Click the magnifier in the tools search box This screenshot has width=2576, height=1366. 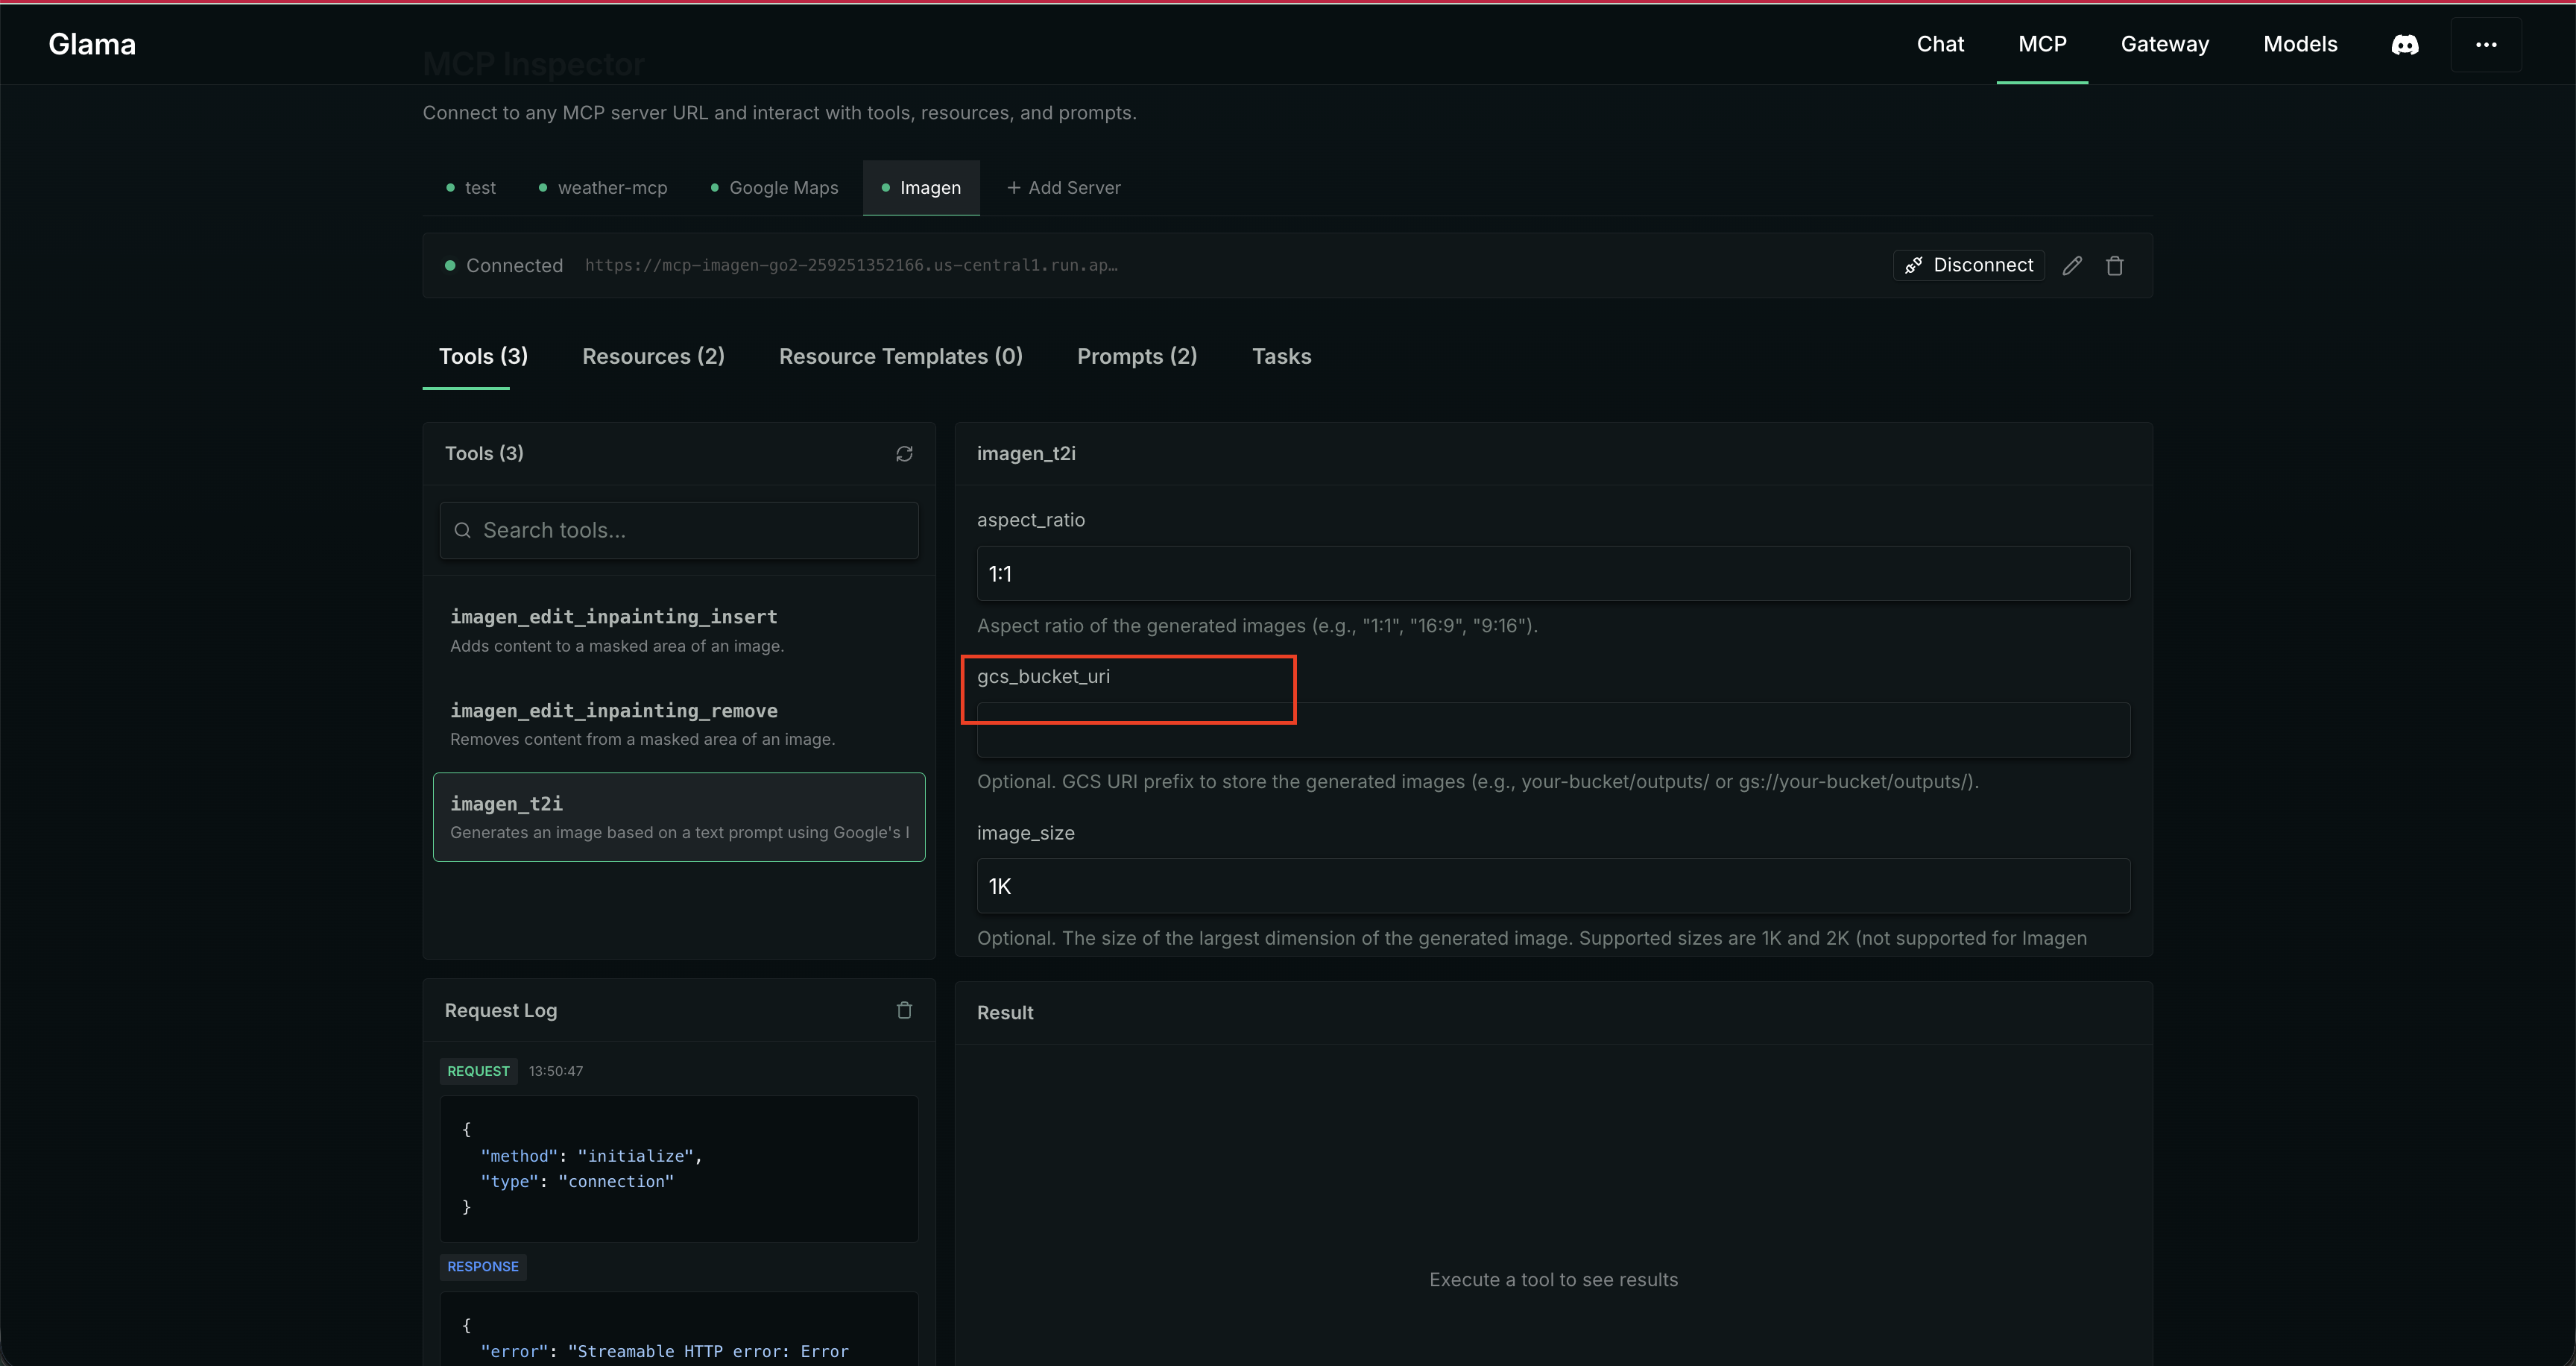(x=463, y=530)
